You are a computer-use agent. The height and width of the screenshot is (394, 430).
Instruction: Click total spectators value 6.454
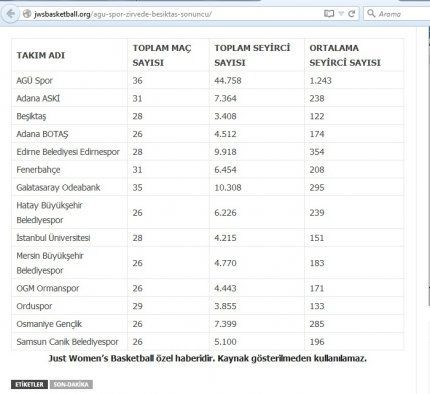(x=225, y=170)
